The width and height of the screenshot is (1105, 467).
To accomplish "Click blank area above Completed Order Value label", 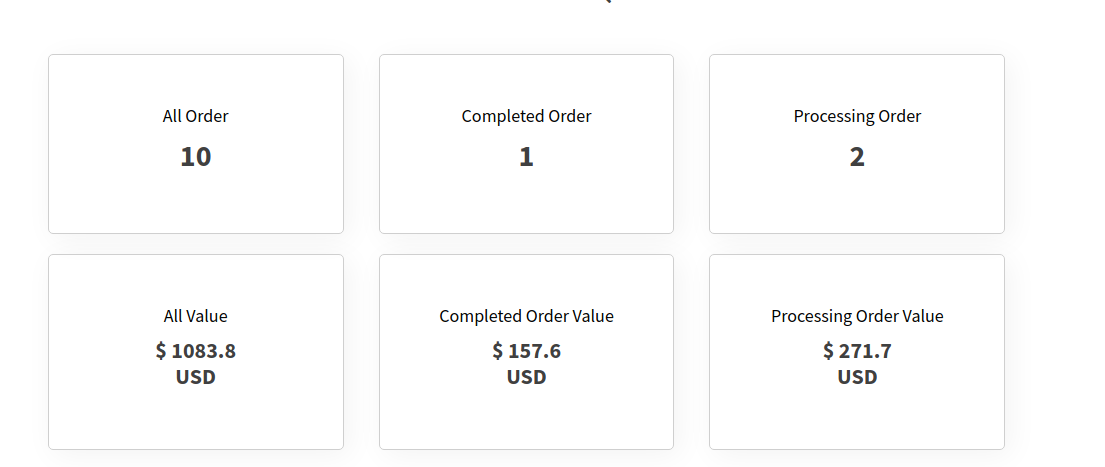I will (x=526, y=282).
